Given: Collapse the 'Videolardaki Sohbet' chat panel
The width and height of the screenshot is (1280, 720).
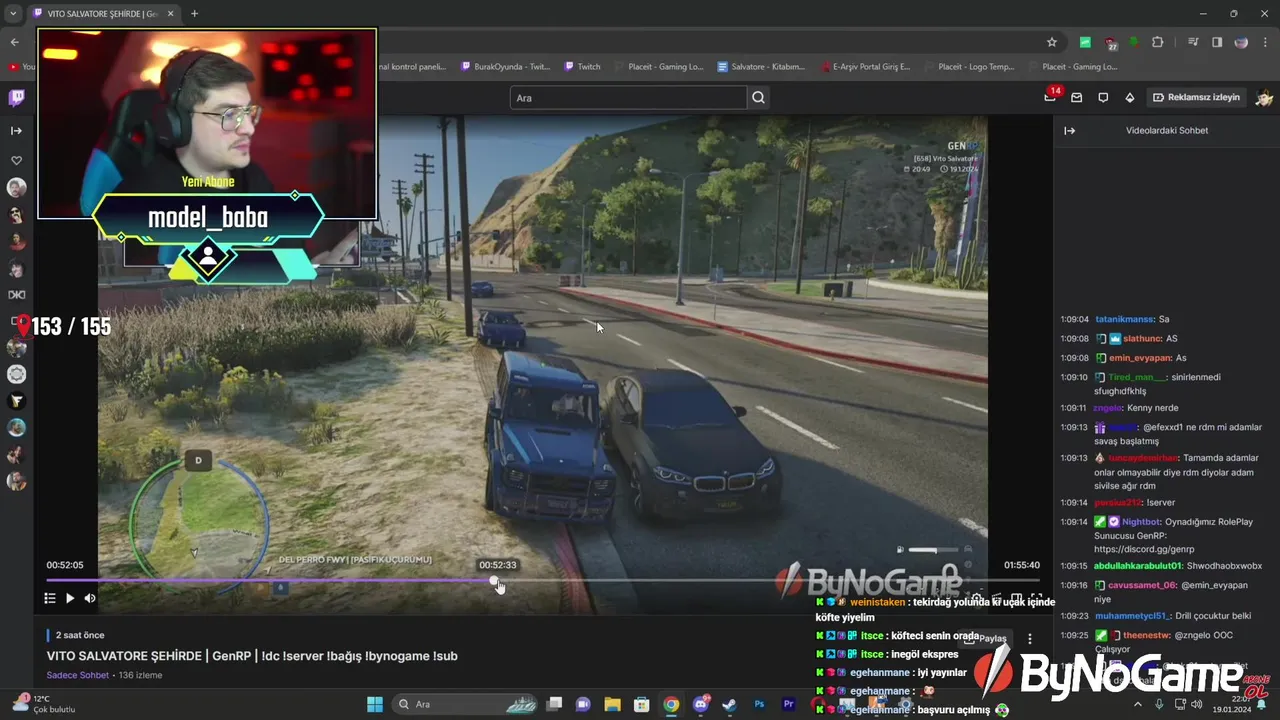Looking at the screenshot, I should (1069, 130).
